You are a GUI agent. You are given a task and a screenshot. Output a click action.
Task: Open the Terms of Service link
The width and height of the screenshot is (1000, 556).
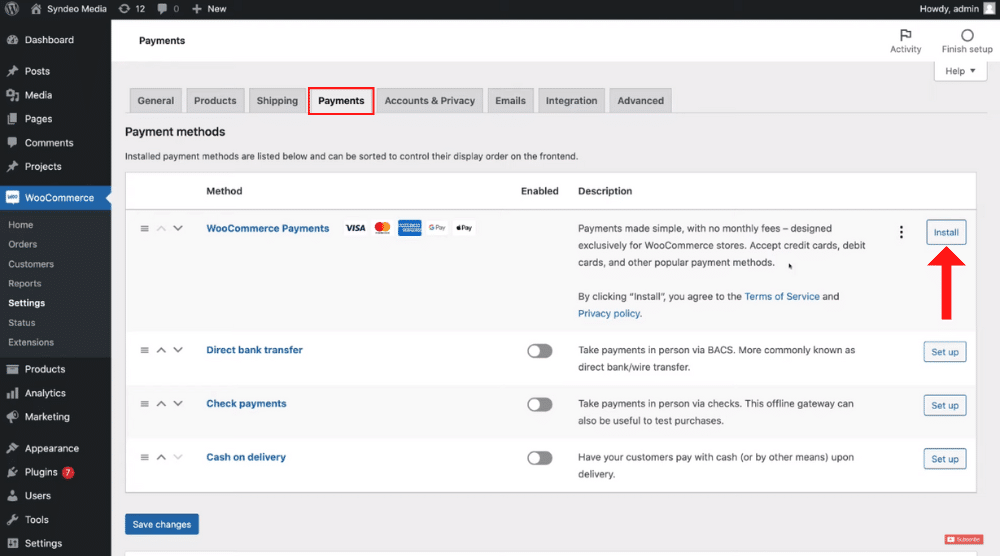pyautogui.click(x=782, y=296)
